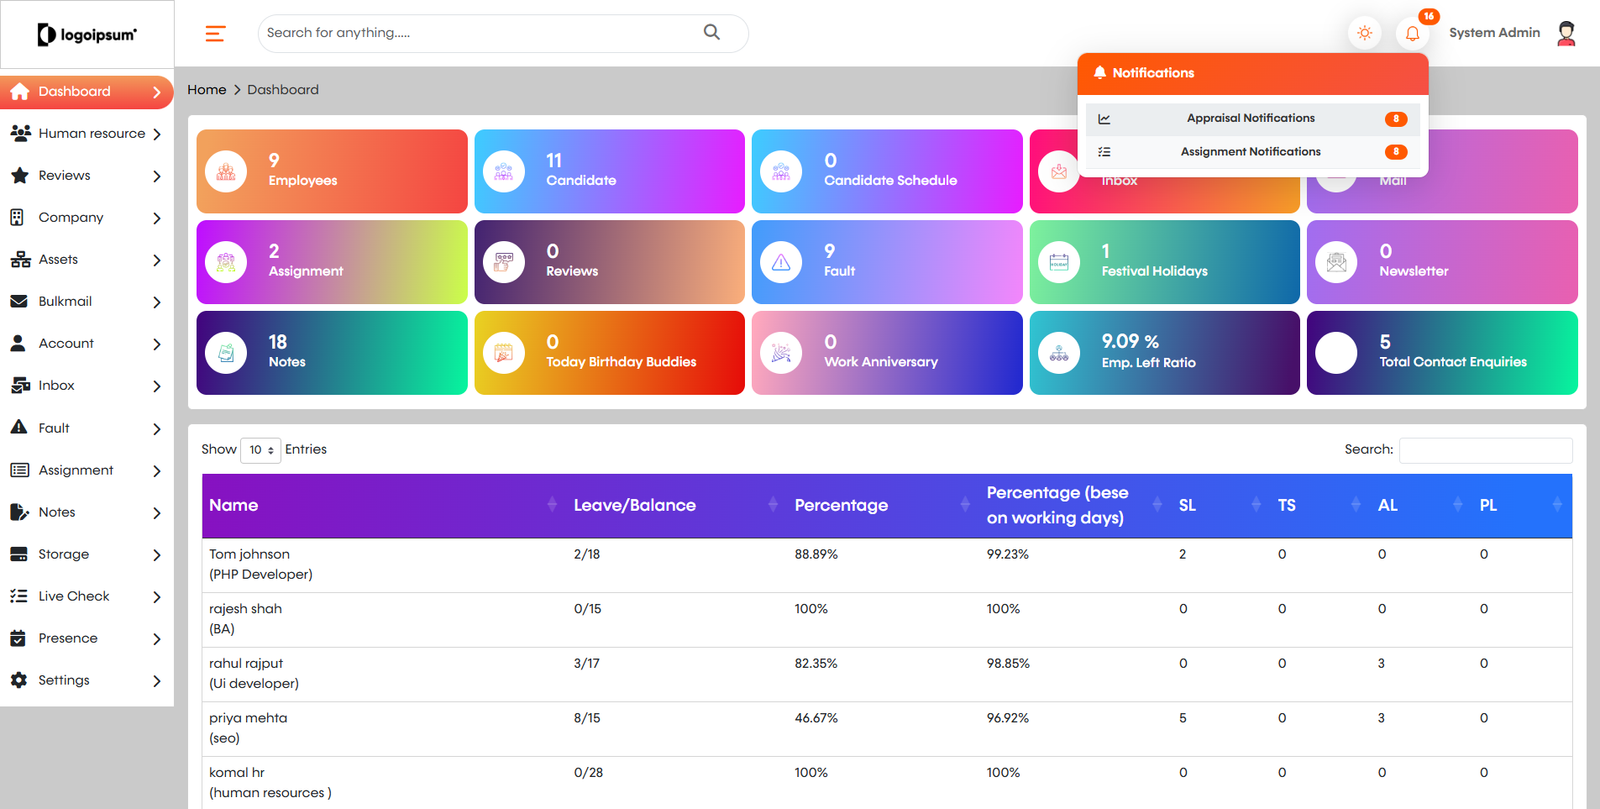Image resolution: width=1600 pixels, height=809 pixels.
Task: Click the Assignment Notifications list icon
Action: click(1104, 152)
